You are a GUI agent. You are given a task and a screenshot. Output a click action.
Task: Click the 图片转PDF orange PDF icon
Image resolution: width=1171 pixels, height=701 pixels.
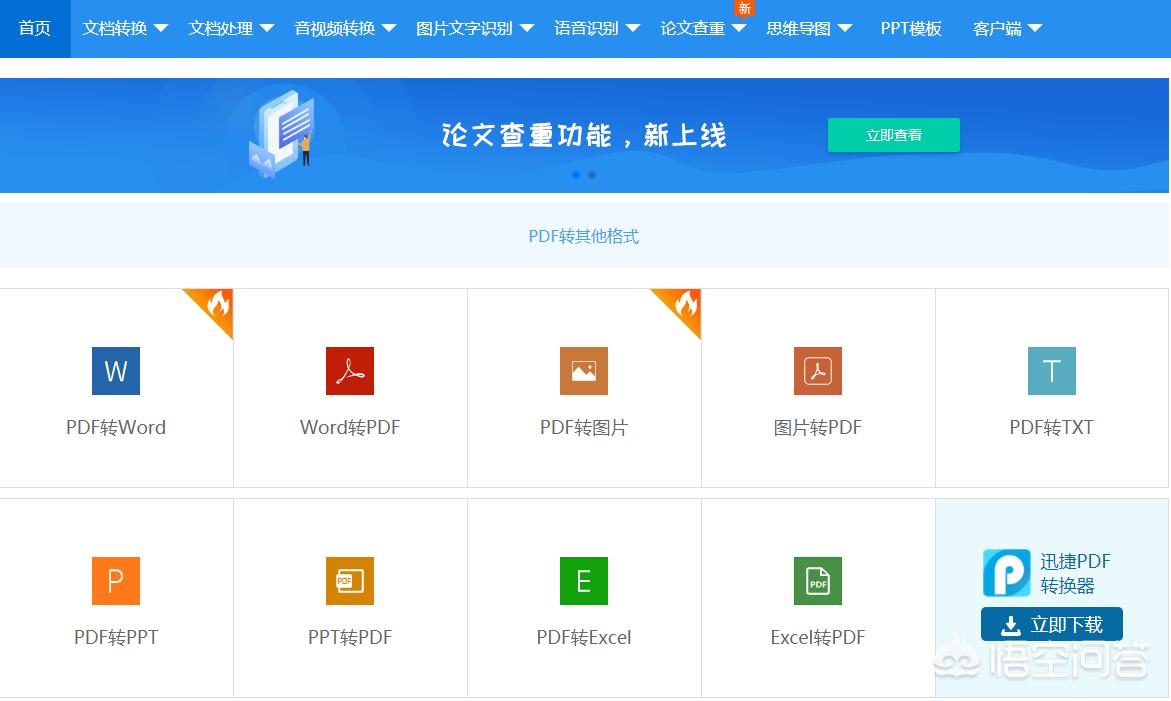(x=818, y=371)
